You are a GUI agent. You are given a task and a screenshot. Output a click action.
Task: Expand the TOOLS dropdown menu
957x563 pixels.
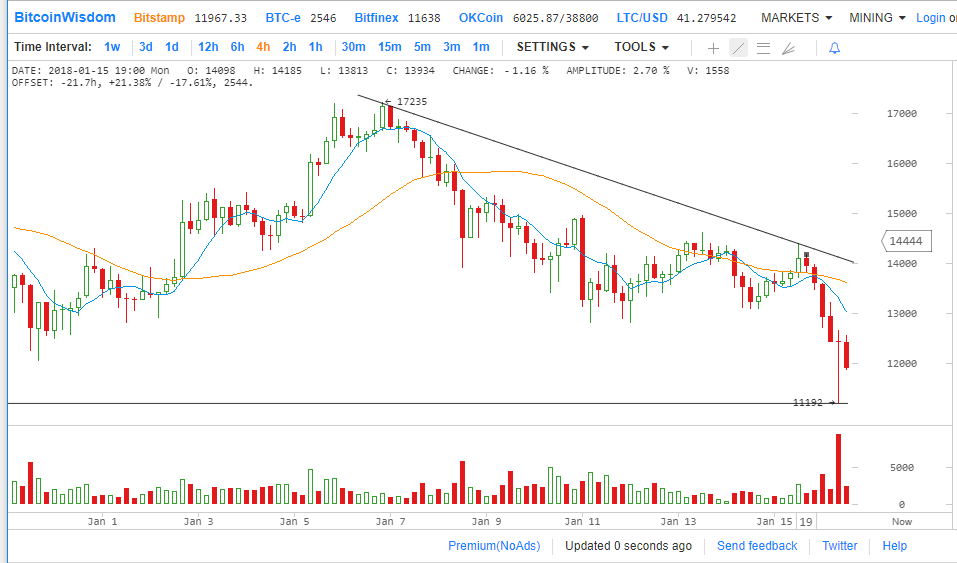[641, 47]
